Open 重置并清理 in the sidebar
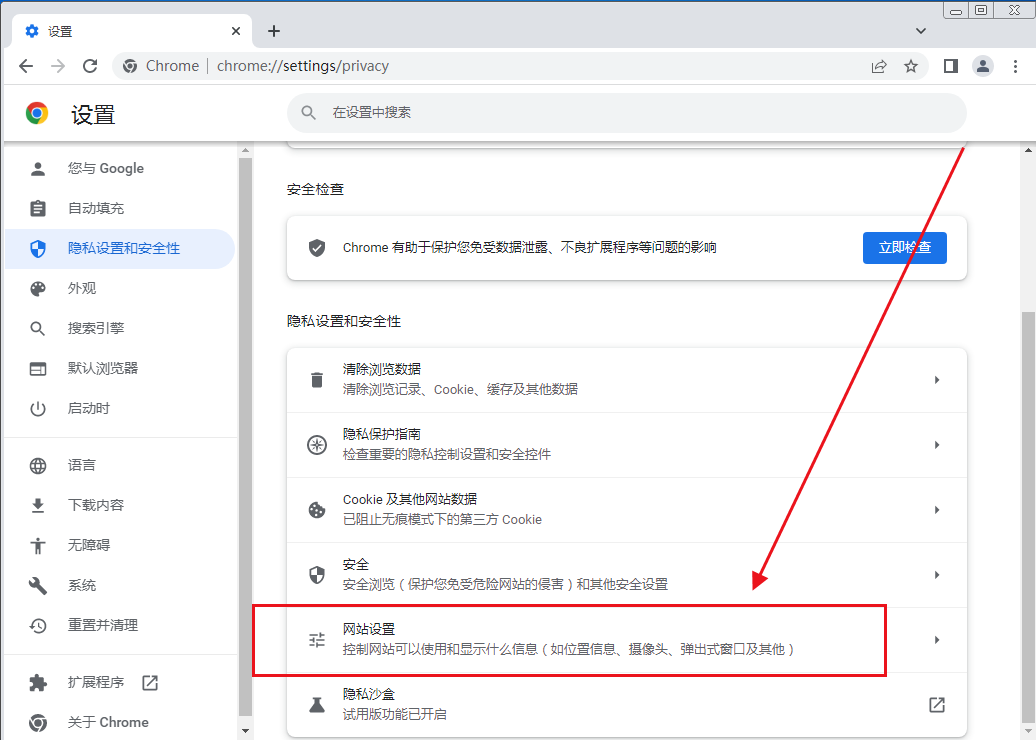The height and width of the screenshot is (740, 1036). 119,625
